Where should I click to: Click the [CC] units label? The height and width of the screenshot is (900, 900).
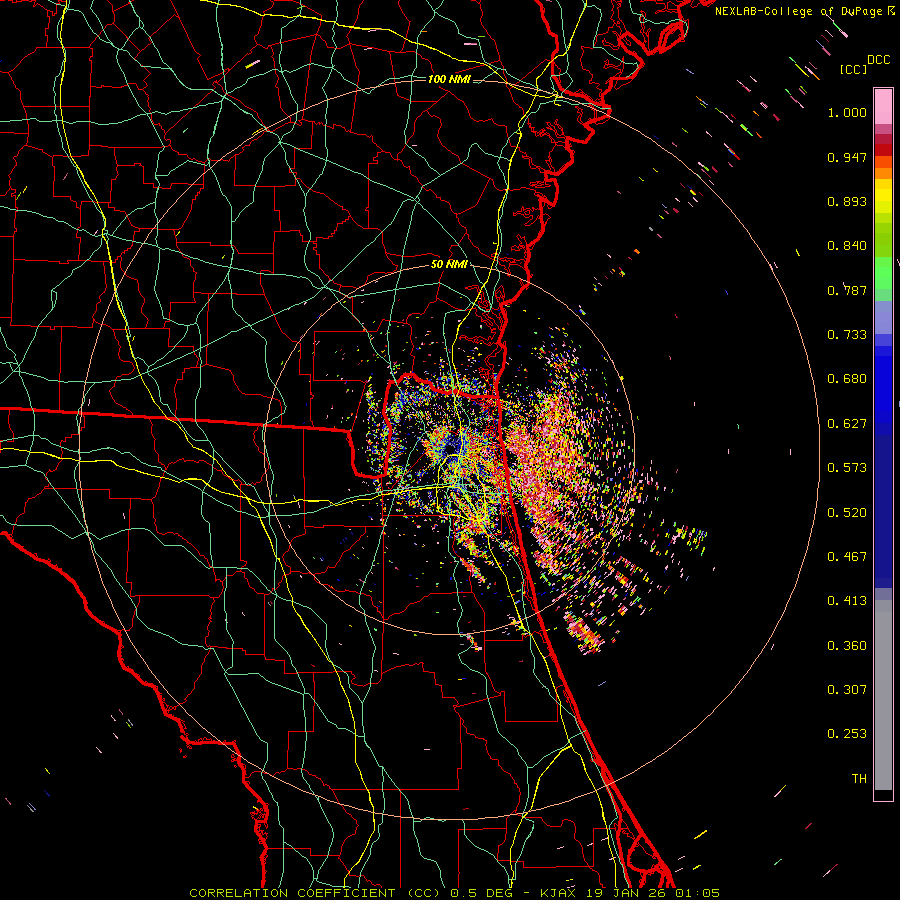[853, 69]
